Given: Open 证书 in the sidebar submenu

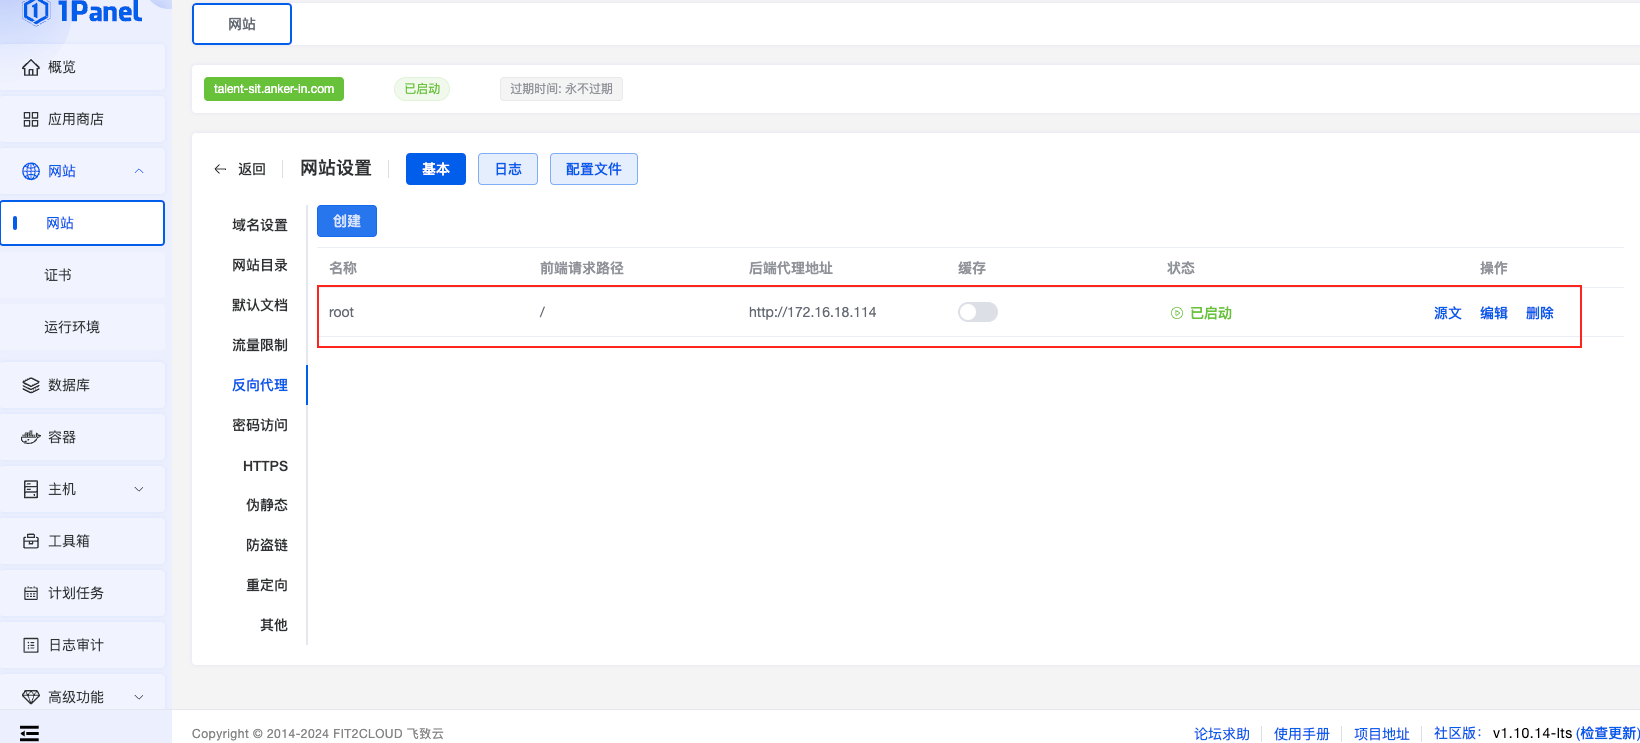Looking at the screenshot, I should pyautogui.click(x=58, y=275).
